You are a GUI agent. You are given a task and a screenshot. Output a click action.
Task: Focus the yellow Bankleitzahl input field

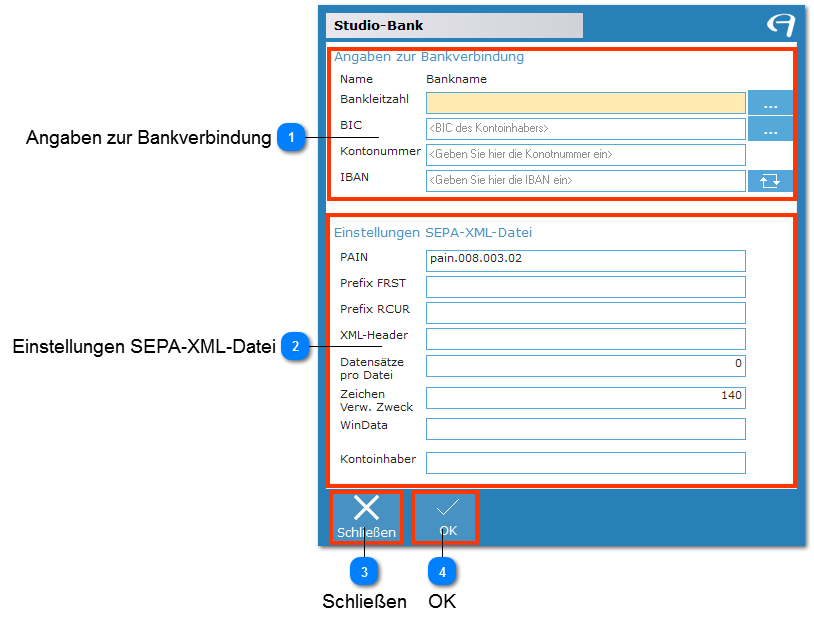(x=586, y=103)
